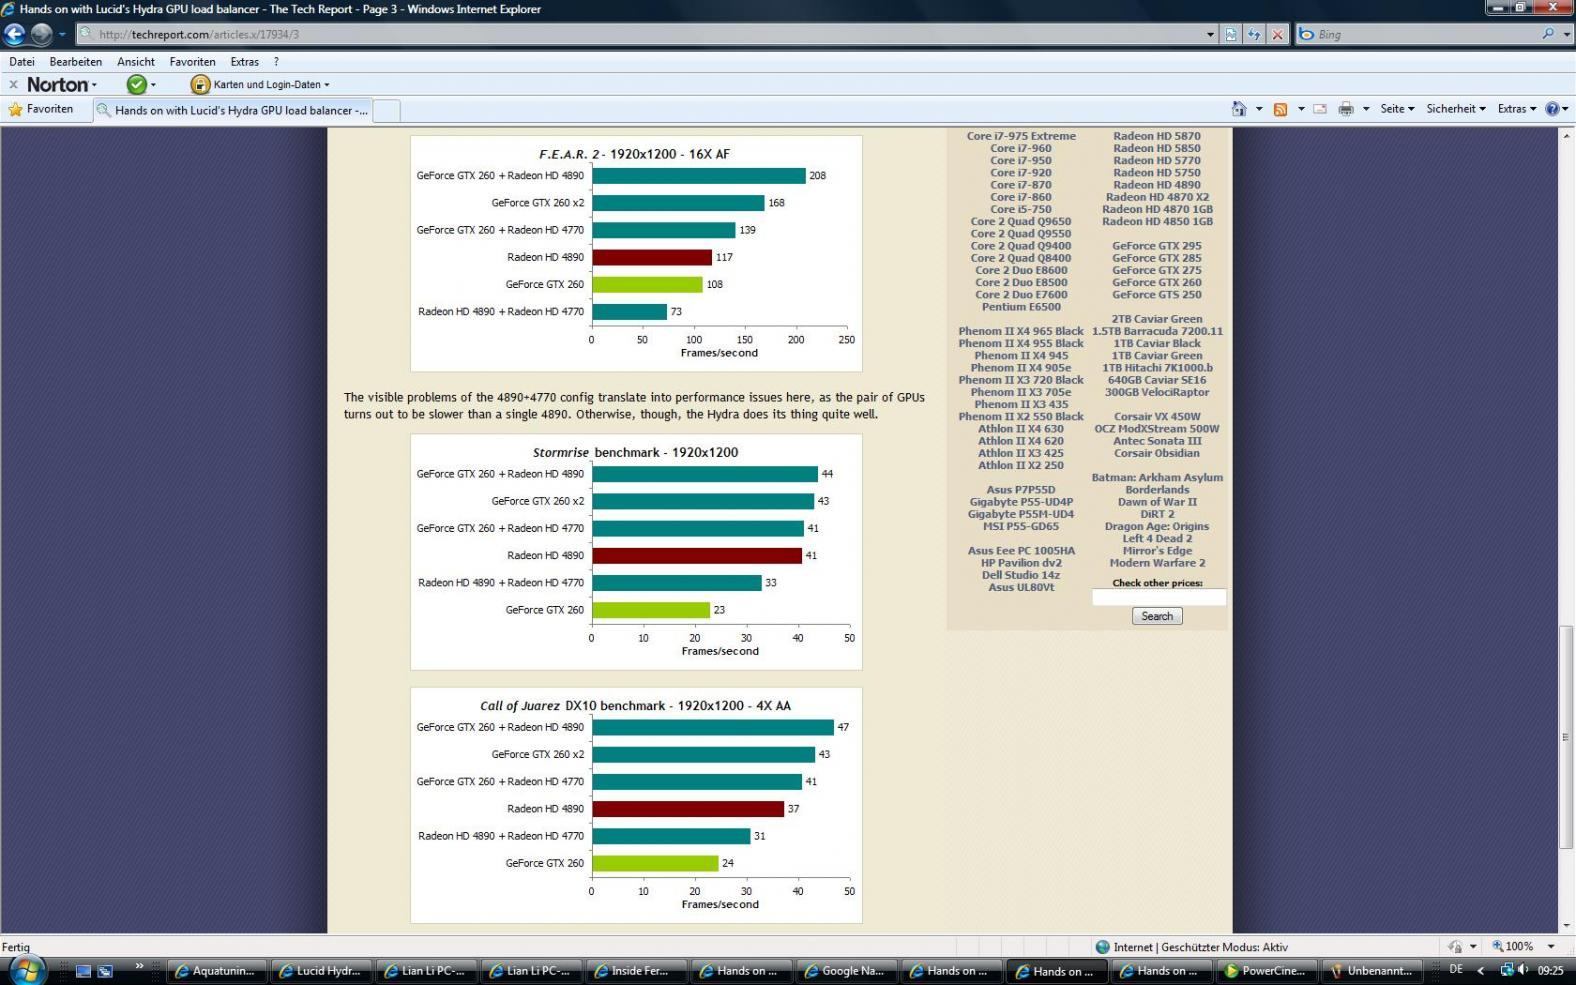
Task: Open the recent pages dropdown beside Forward
Action: 62,34
